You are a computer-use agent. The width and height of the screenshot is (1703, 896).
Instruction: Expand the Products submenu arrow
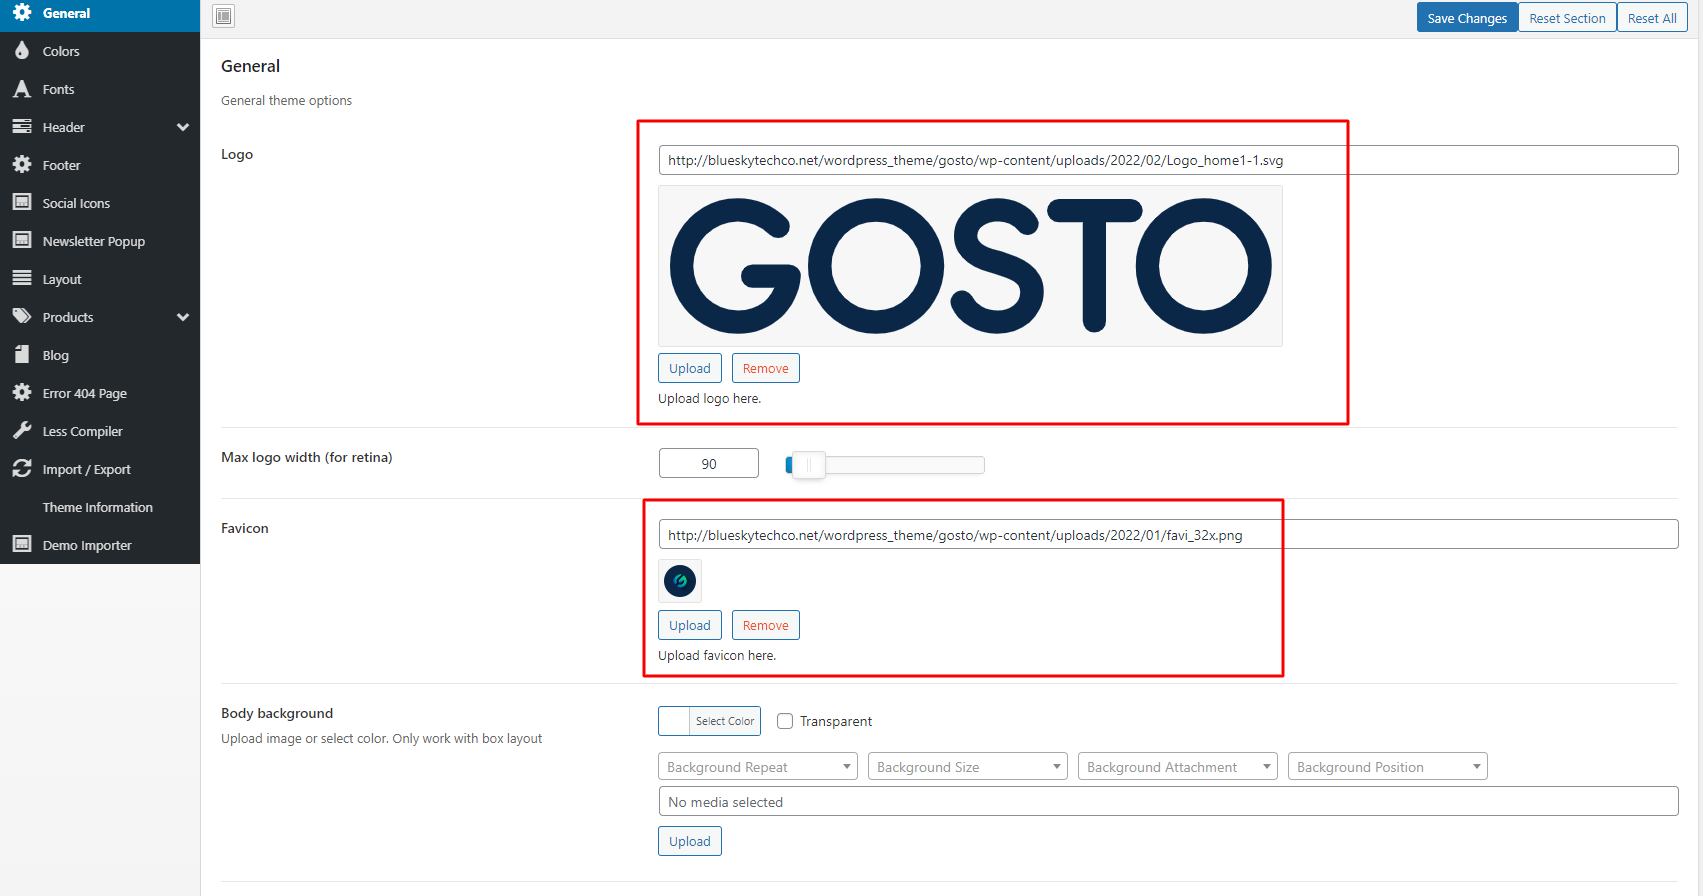coord(183,317)
